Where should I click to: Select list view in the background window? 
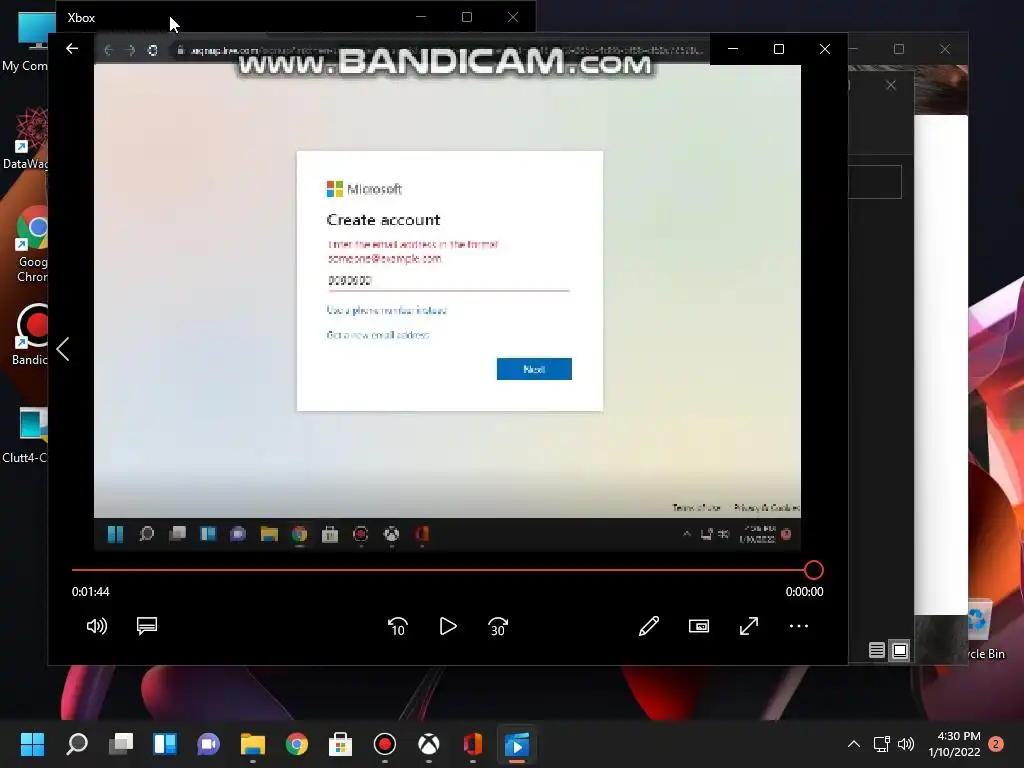click(x=877, y=650)
